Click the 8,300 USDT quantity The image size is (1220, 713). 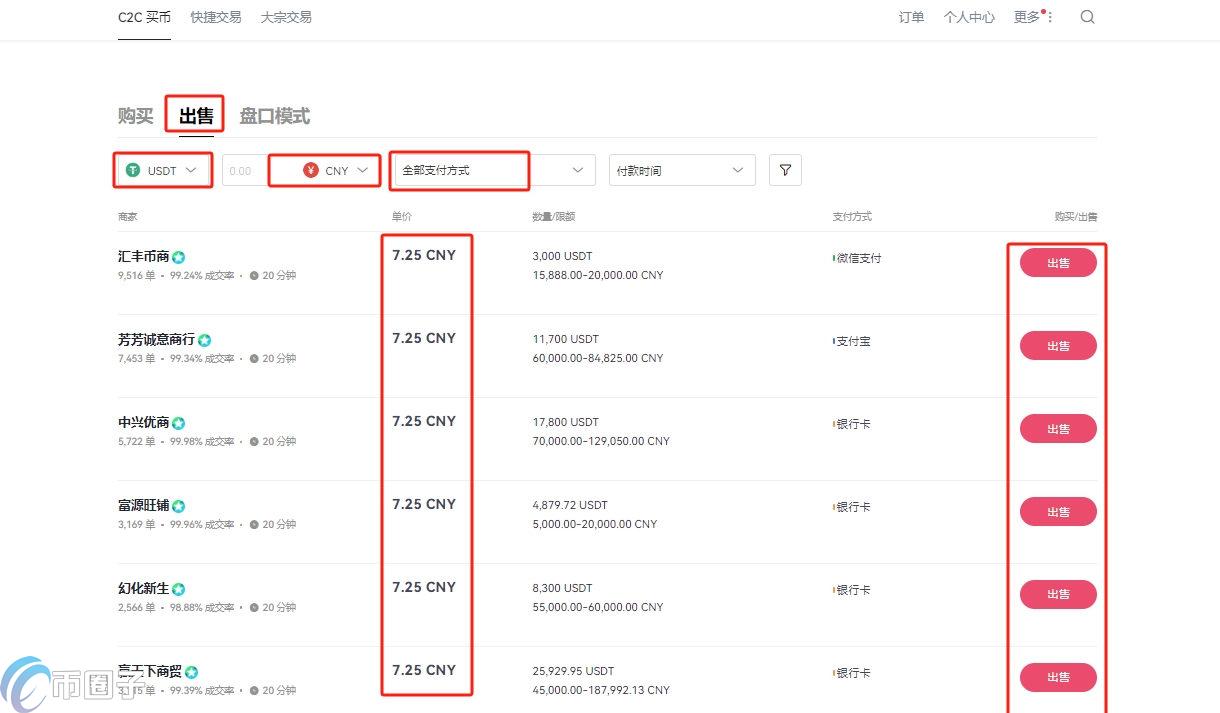(562, 588)
